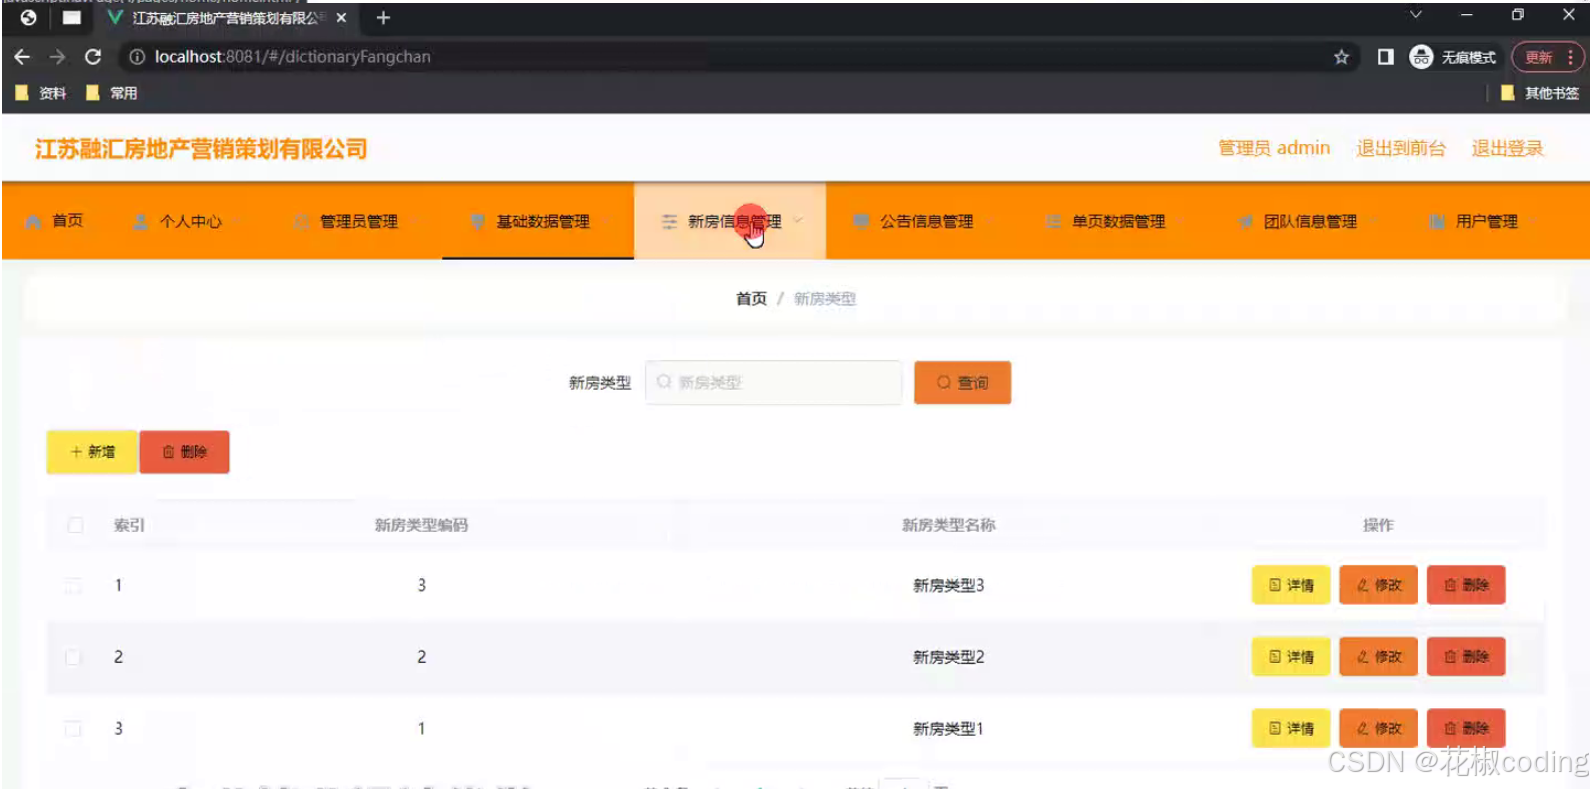
Task: Click 删除 button for 新房类型3
Action: (x=1466, y=585)
